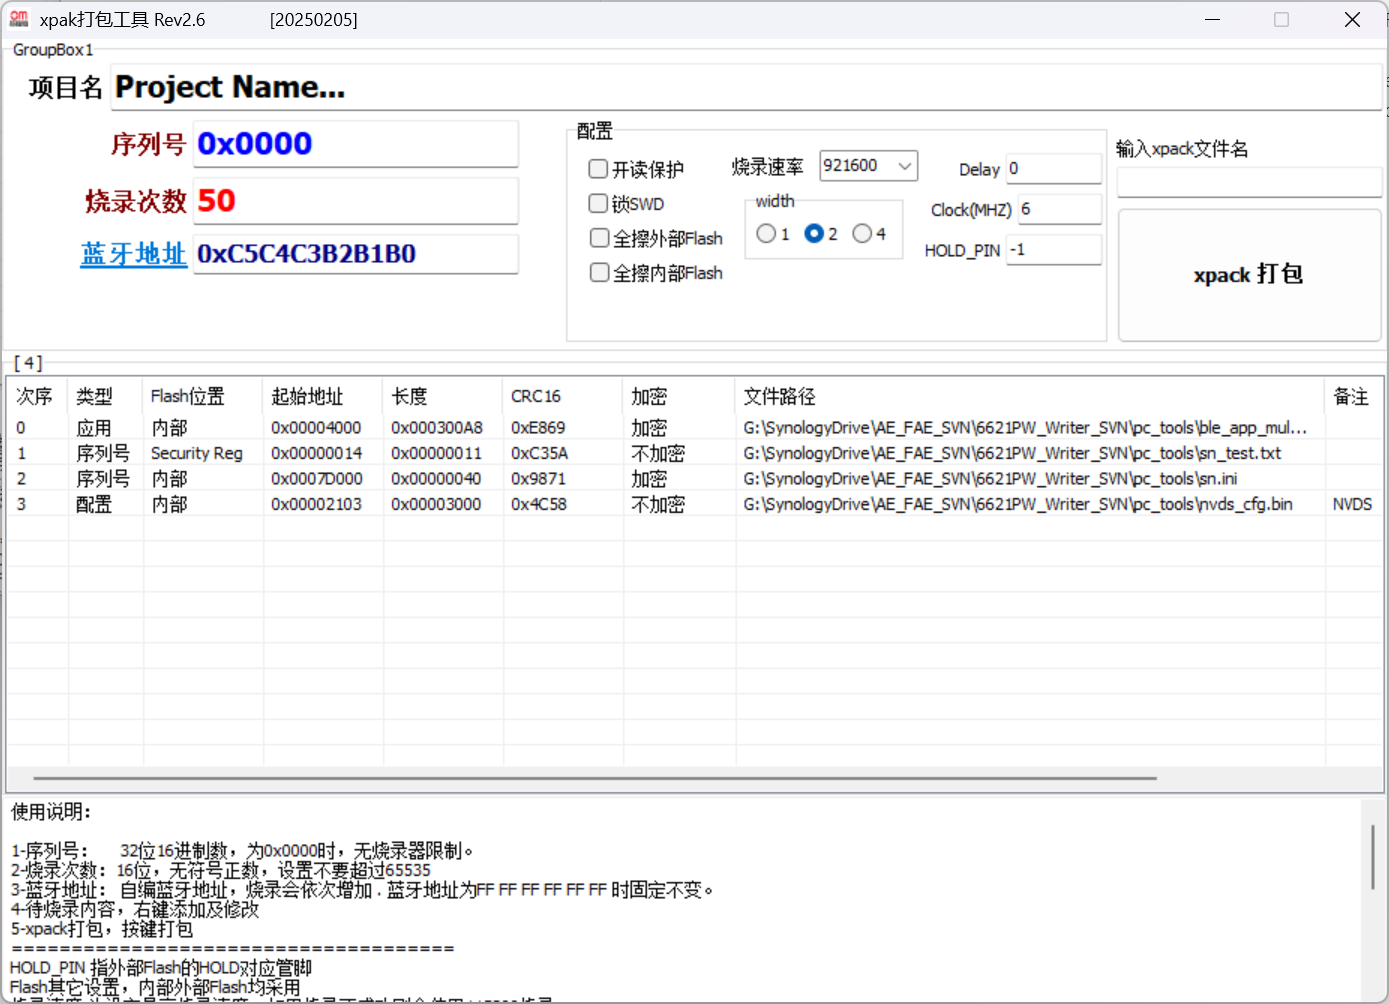Enable the 开读保护 read protection checkbox
Viewport: 1389px width, 1004px height.
click(x=599, y=169)
